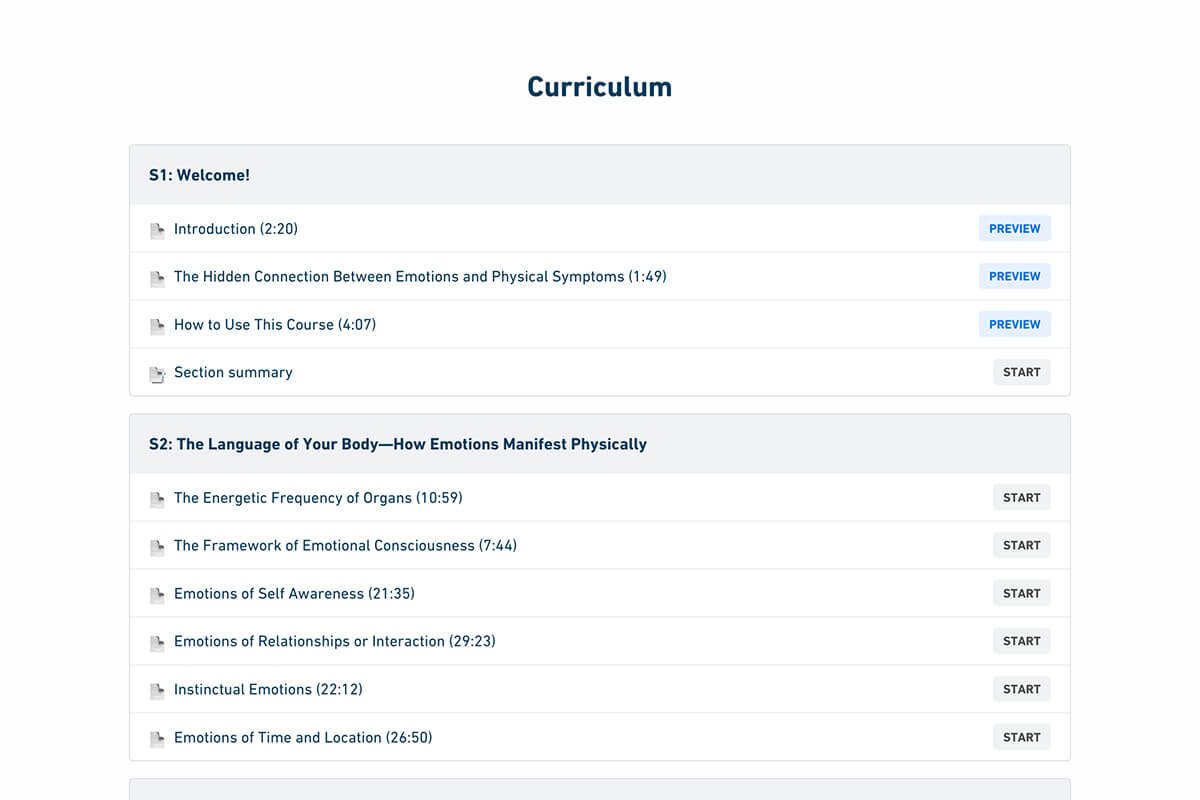Preview the Introduction lesson
Image resolution: width=1200 pixels, height=800 pixels.
1015,228
